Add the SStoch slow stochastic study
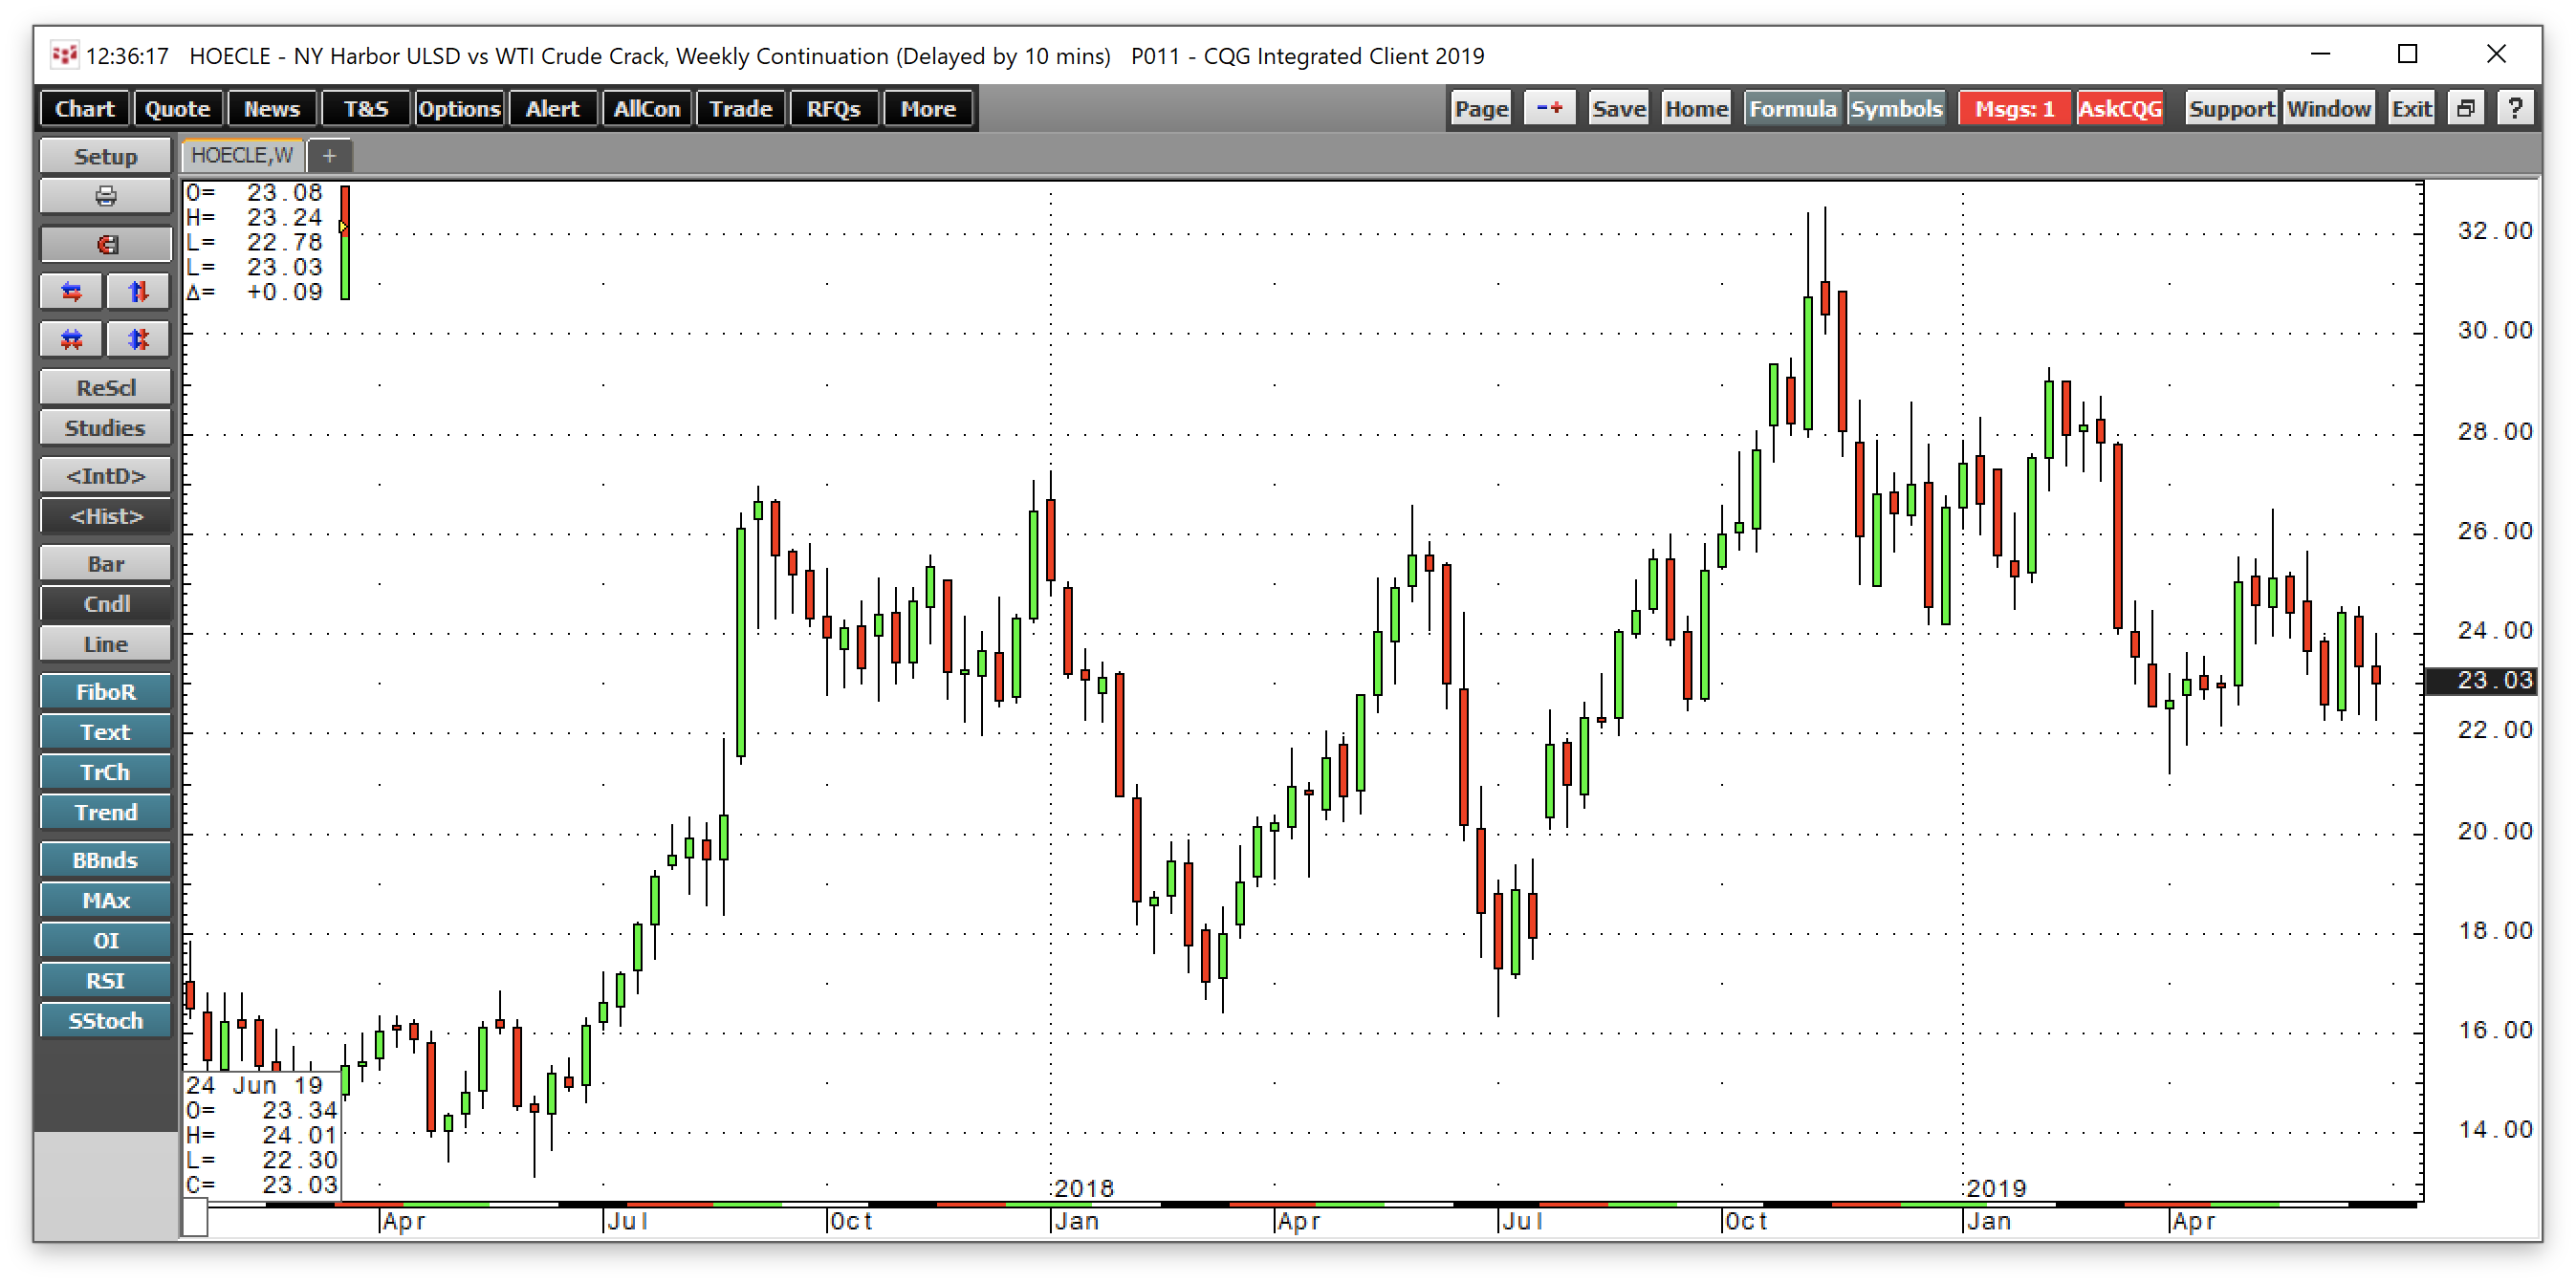2576x1283 pixels. [x=105, y=1021]
